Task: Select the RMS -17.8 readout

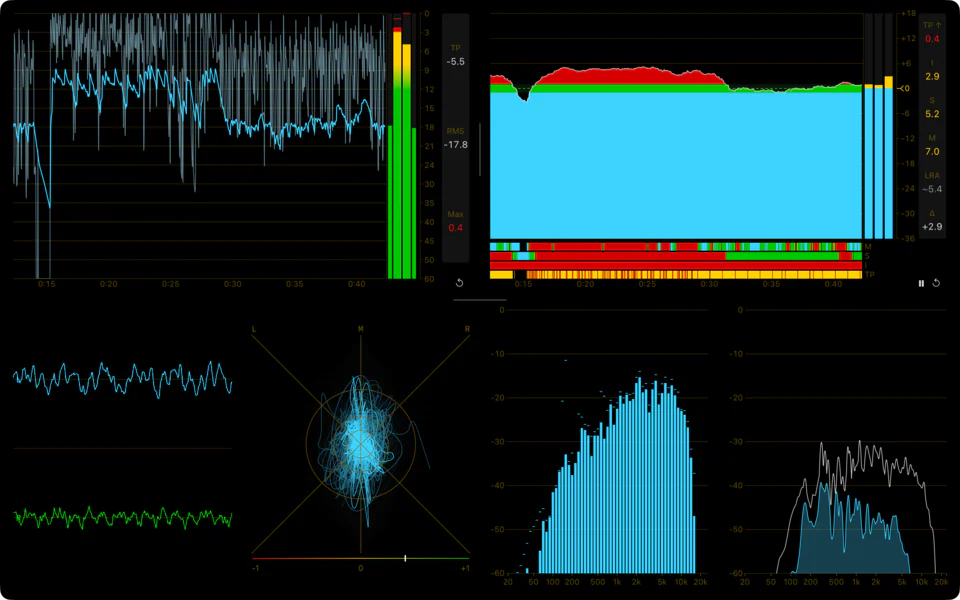Action: (455, 138)
